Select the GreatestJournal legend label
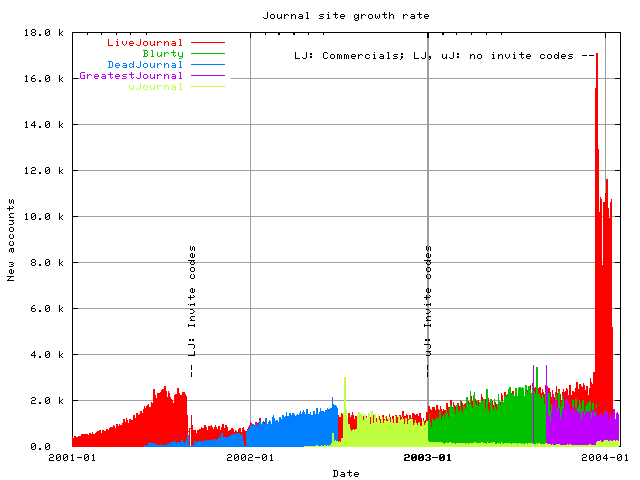The height and width of the screenshot is (480, 640). point(131,76)
